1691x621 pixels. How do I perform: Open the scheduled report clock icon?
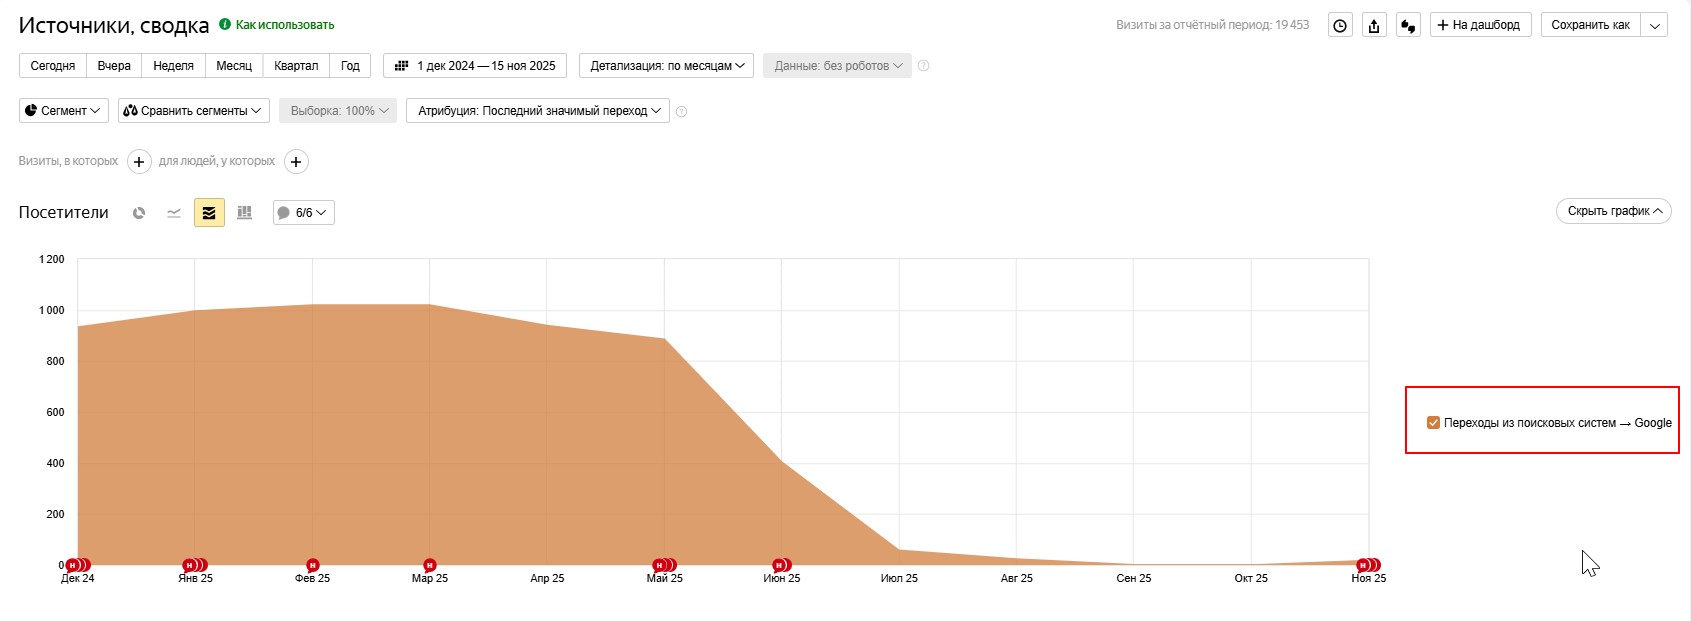pyautogui.click(x=1340, y=25)
